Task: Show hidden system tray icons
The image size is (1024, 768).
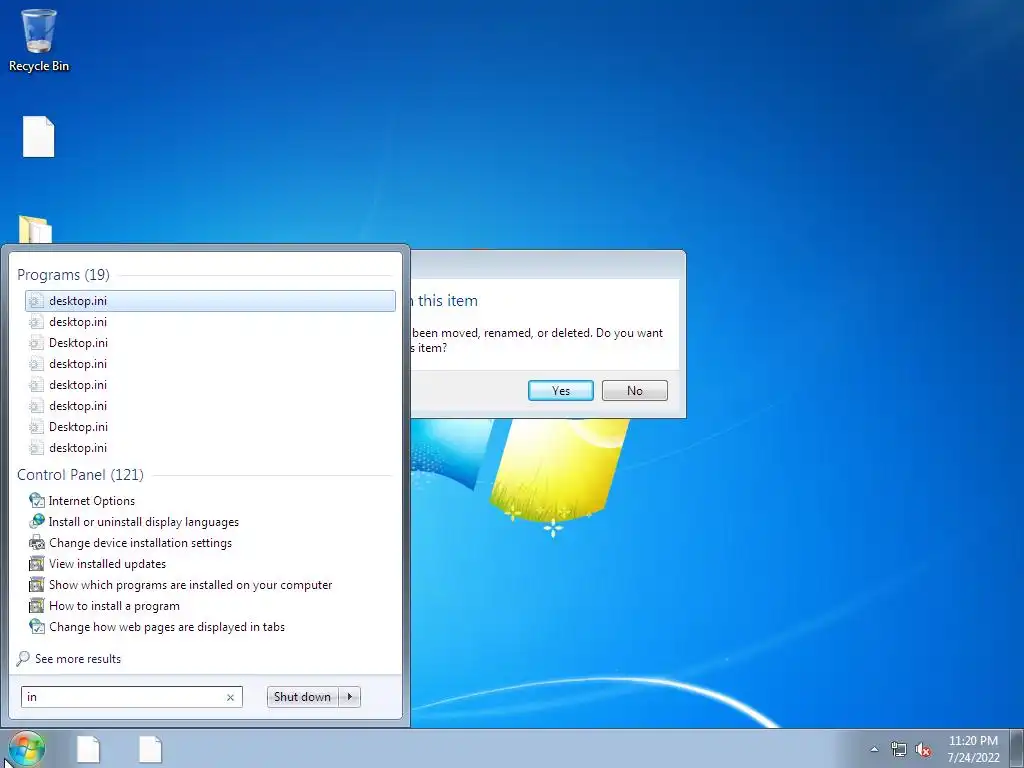Action: click(x=874, y=749)
